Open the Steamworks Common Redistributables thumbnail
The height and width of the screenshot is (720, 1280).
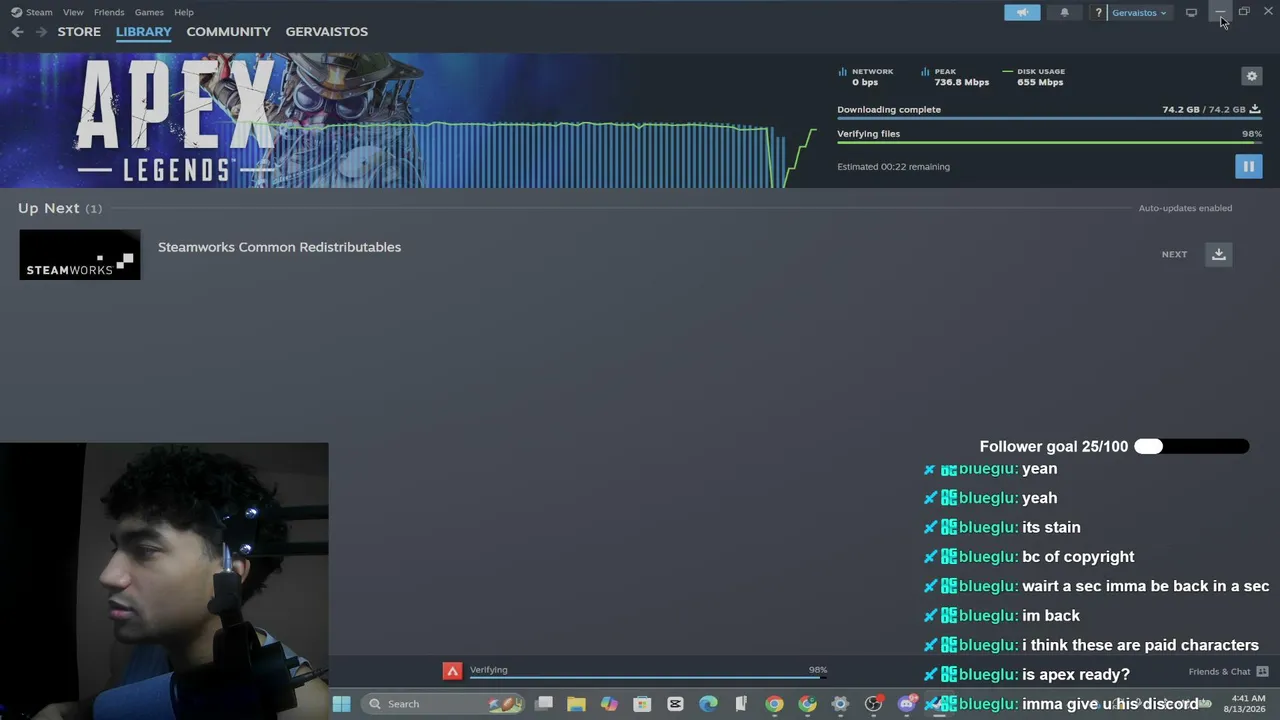point(80,255)
